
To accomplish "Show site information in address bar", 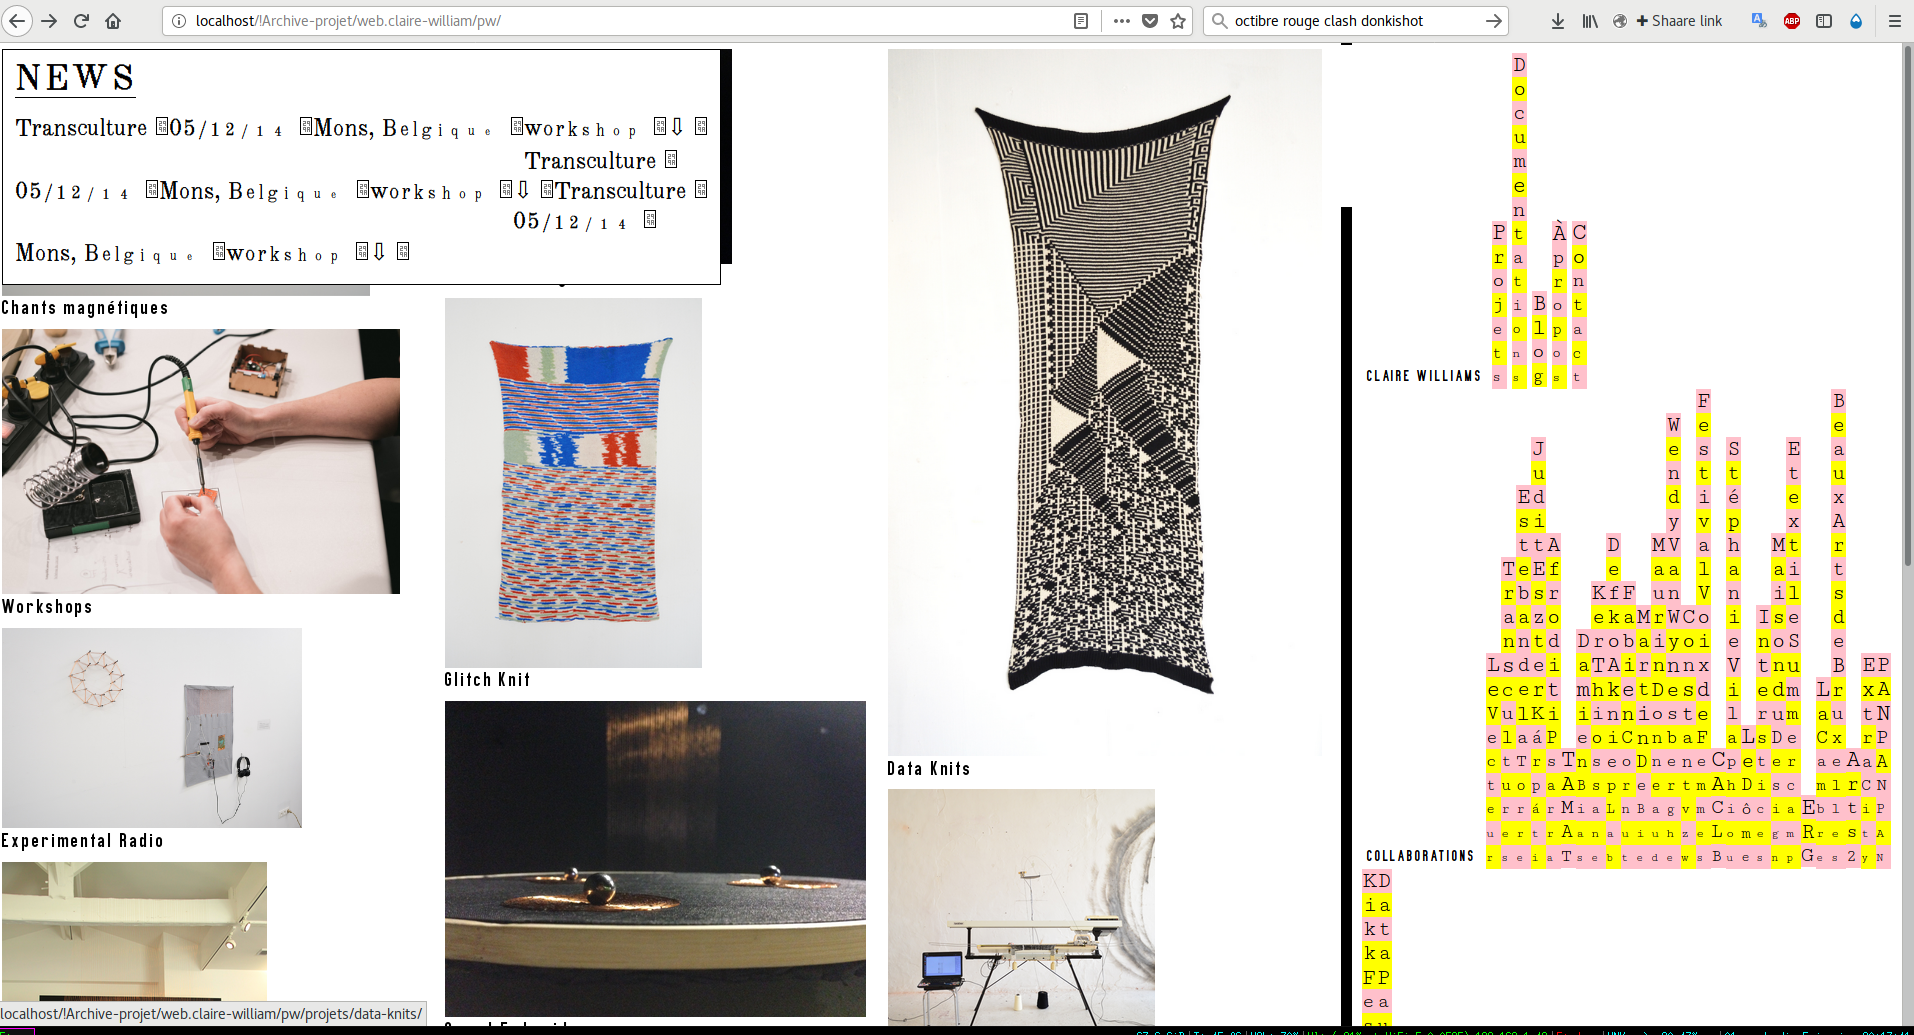I will coord(179,21).
